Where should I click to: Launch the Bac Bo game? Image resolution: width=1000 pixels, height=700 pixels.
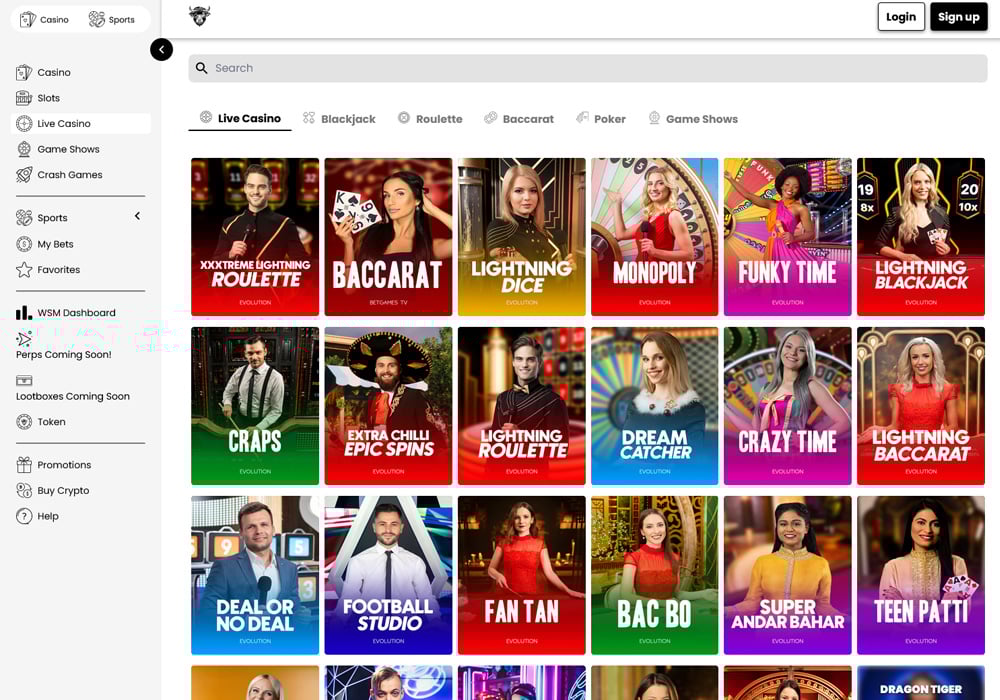[654, 575]
